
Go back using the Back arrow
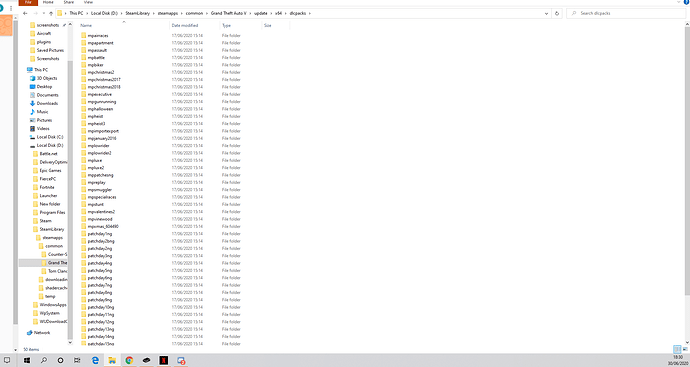pyautogui.click(x=25, y=13)
